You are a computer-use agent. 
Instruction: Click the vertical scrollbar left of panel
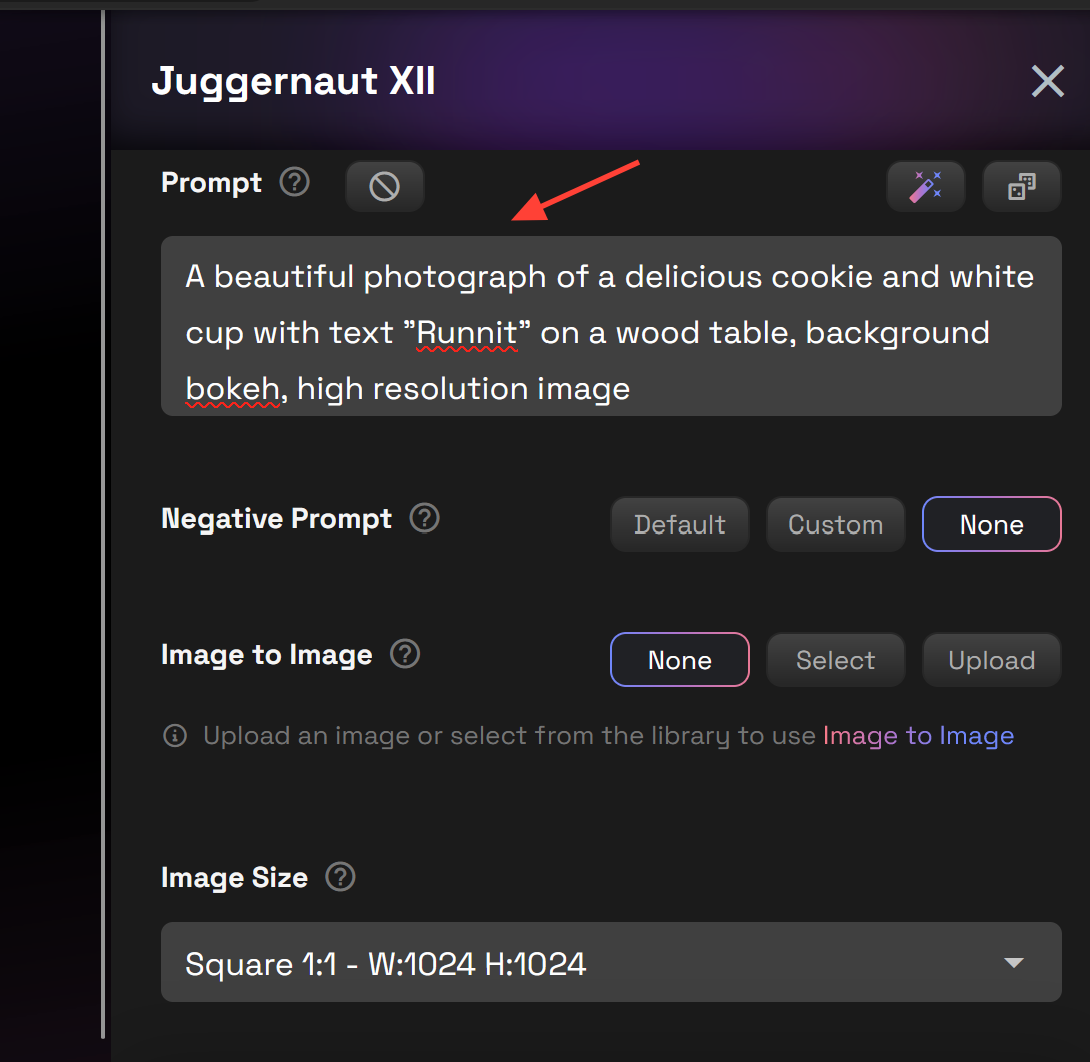103,520
